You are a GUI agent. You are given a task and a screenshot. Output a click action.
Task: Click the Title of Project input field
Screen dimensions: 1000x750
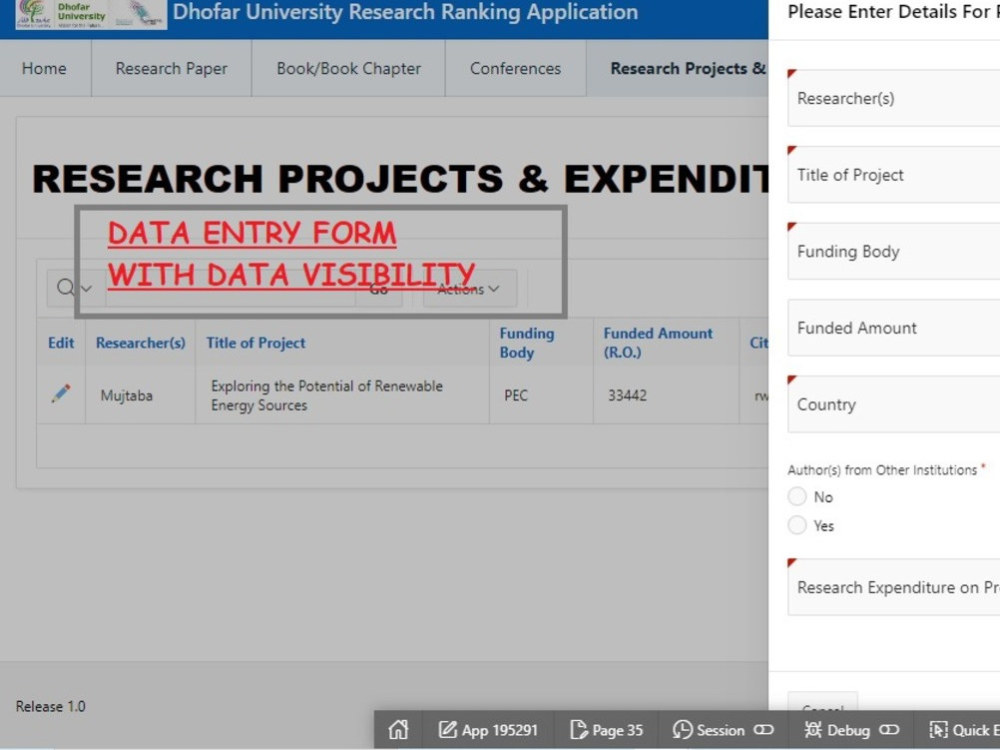coord(893,175)
